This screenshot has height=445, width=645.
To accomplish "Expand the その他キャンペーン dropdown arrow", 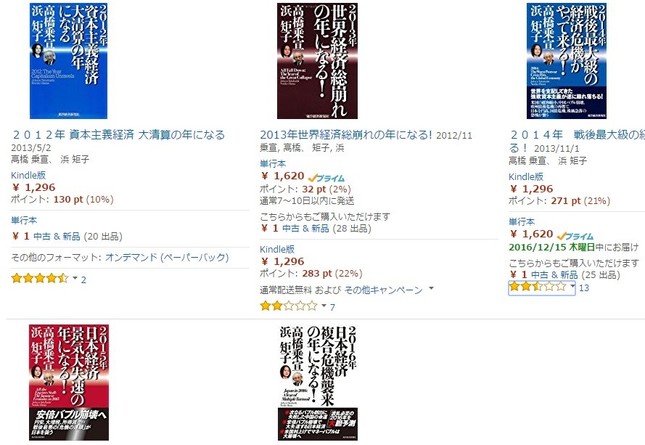I will 431,288.
